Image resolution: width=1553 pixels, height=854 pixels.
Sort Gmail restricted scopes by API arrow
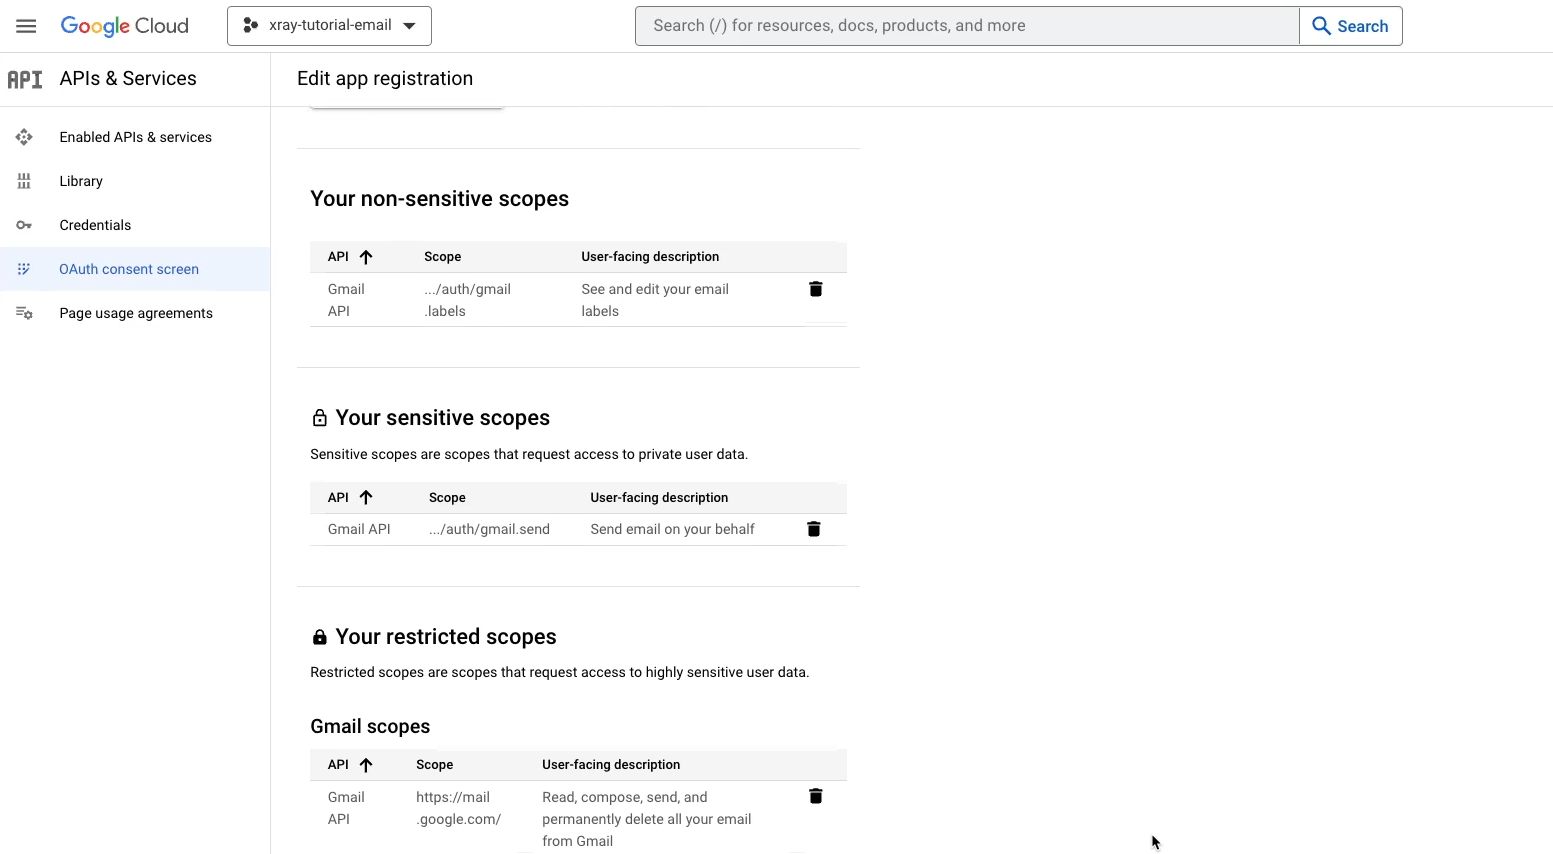(366, 765)
